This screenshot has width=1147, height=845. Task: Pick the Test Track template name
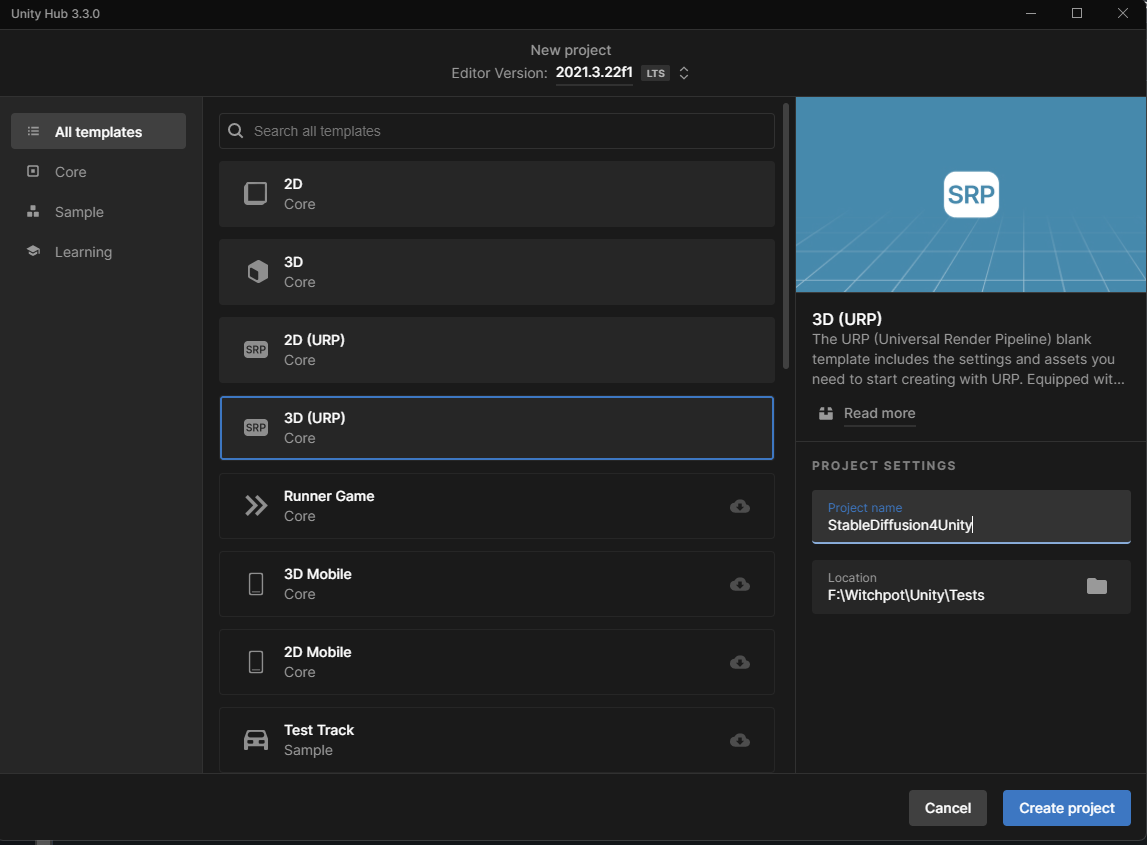coord(319,730)
